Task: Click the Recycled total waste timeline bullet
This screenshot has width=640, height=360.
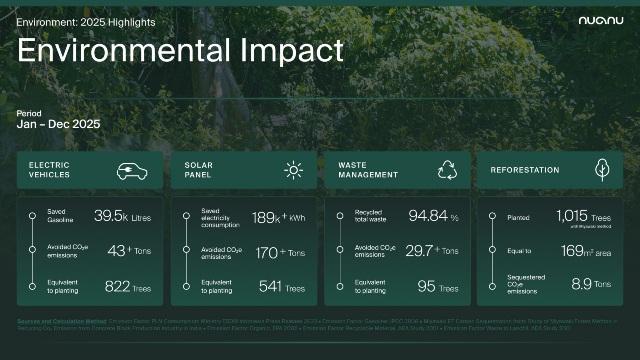Action: coord(340,216)
